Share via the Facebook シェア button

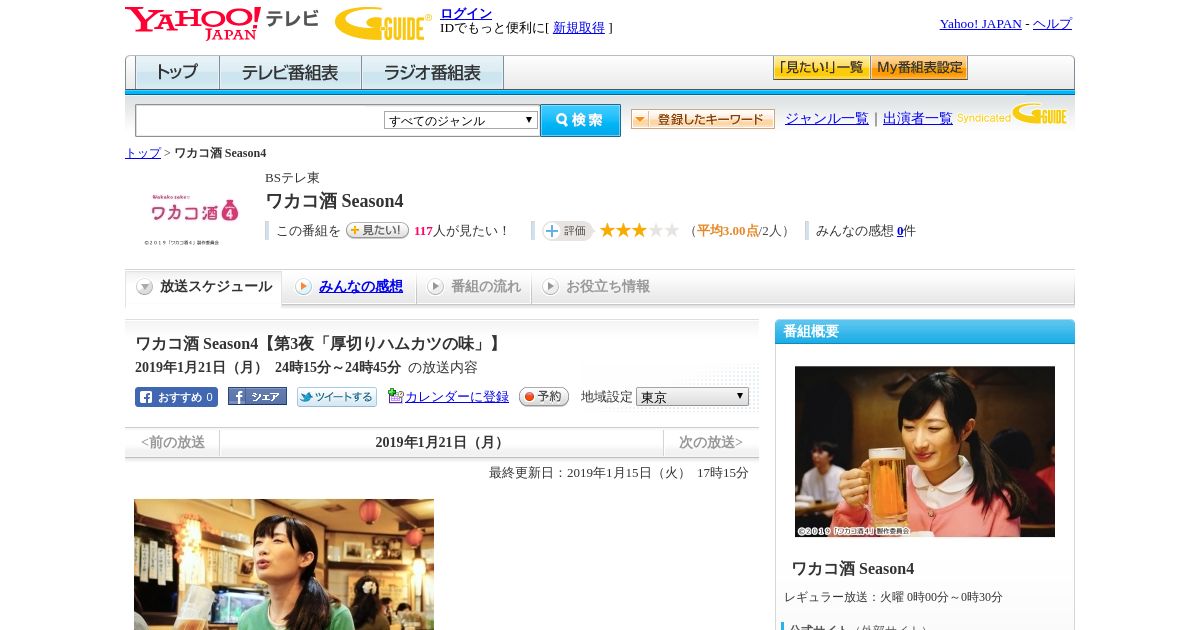(x=257, y=396)
